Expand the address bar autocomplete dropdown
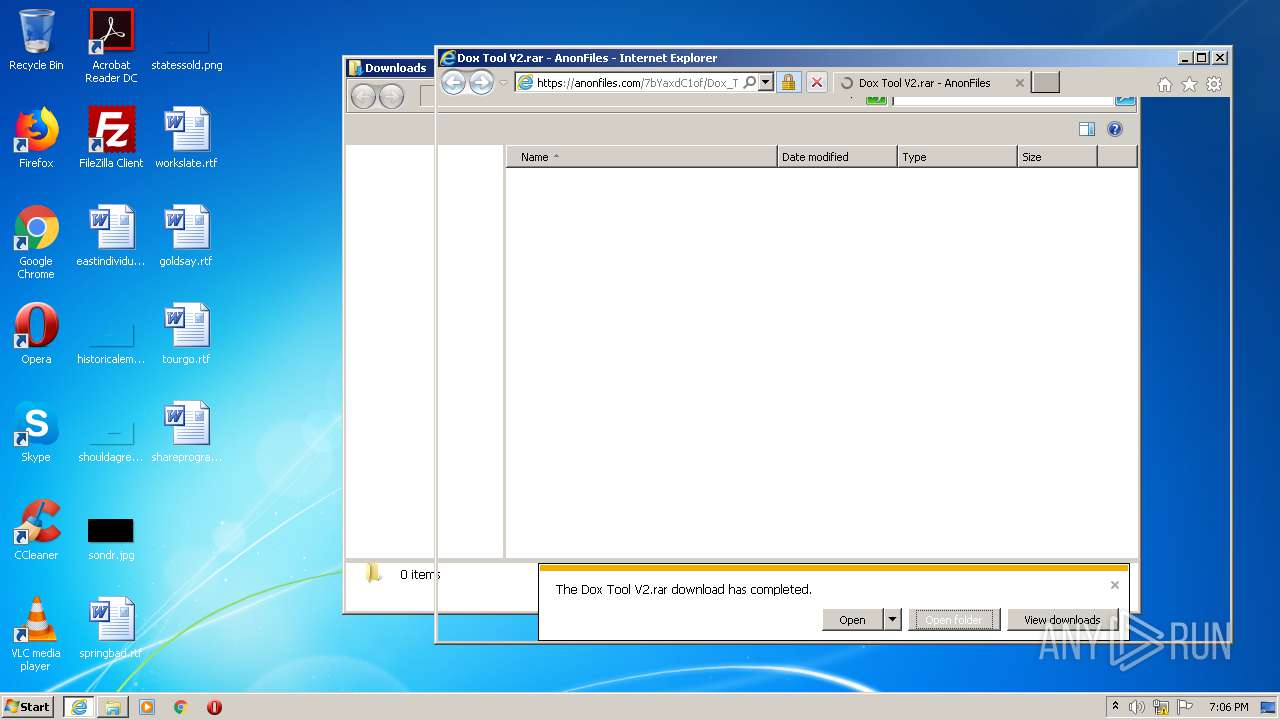 pyautogui.click(x=766, y=83)
